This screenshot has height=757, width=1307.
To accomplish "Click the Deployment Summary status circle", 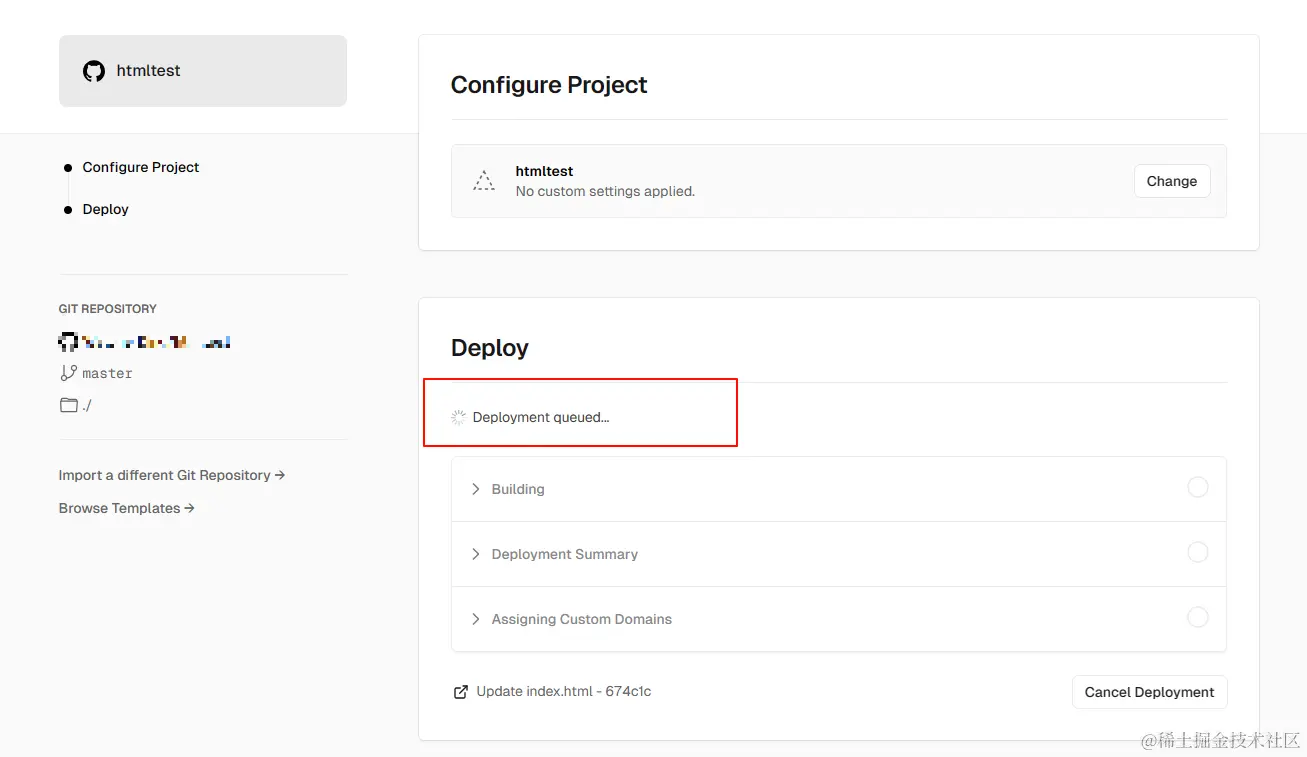I will (1197, 553).
